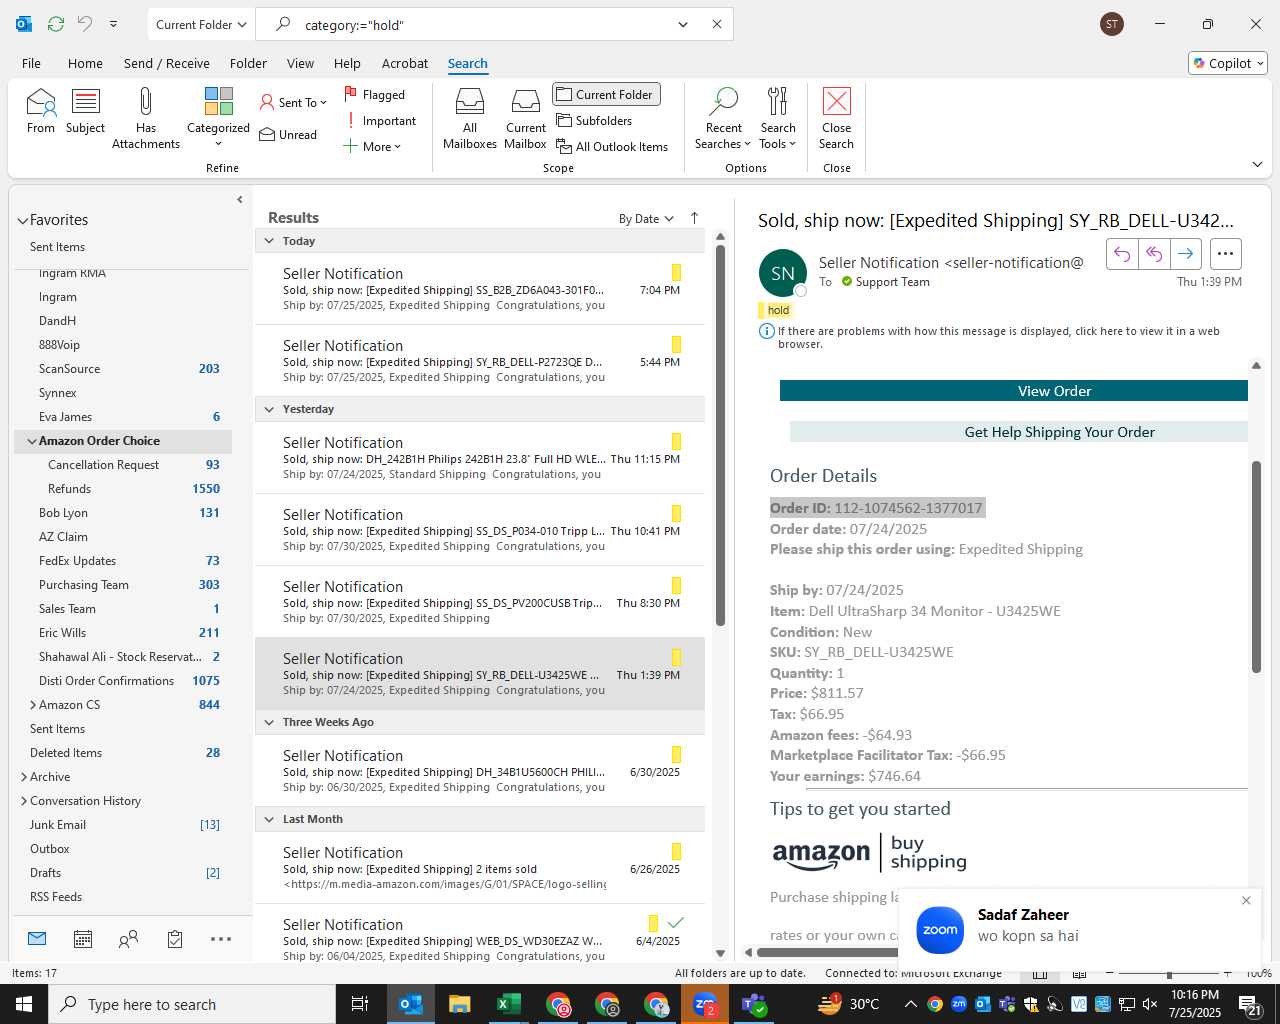Filter results by Unread messages
This screenshot has height=1024, width=1280.
288,135
